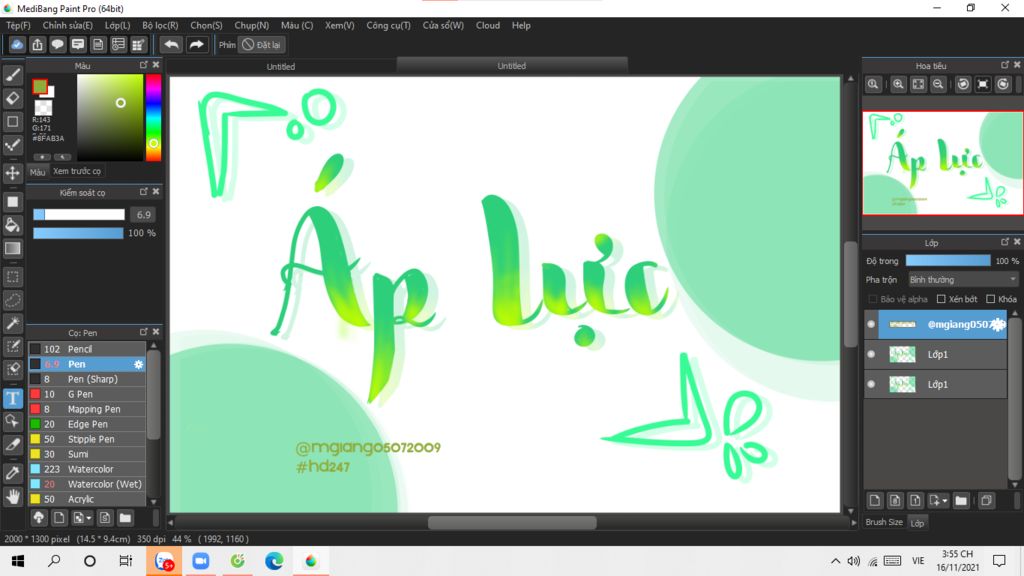Pop out the Cọ: Pen panel
The width and height of the screenshot is (1024, 576).
144,332
